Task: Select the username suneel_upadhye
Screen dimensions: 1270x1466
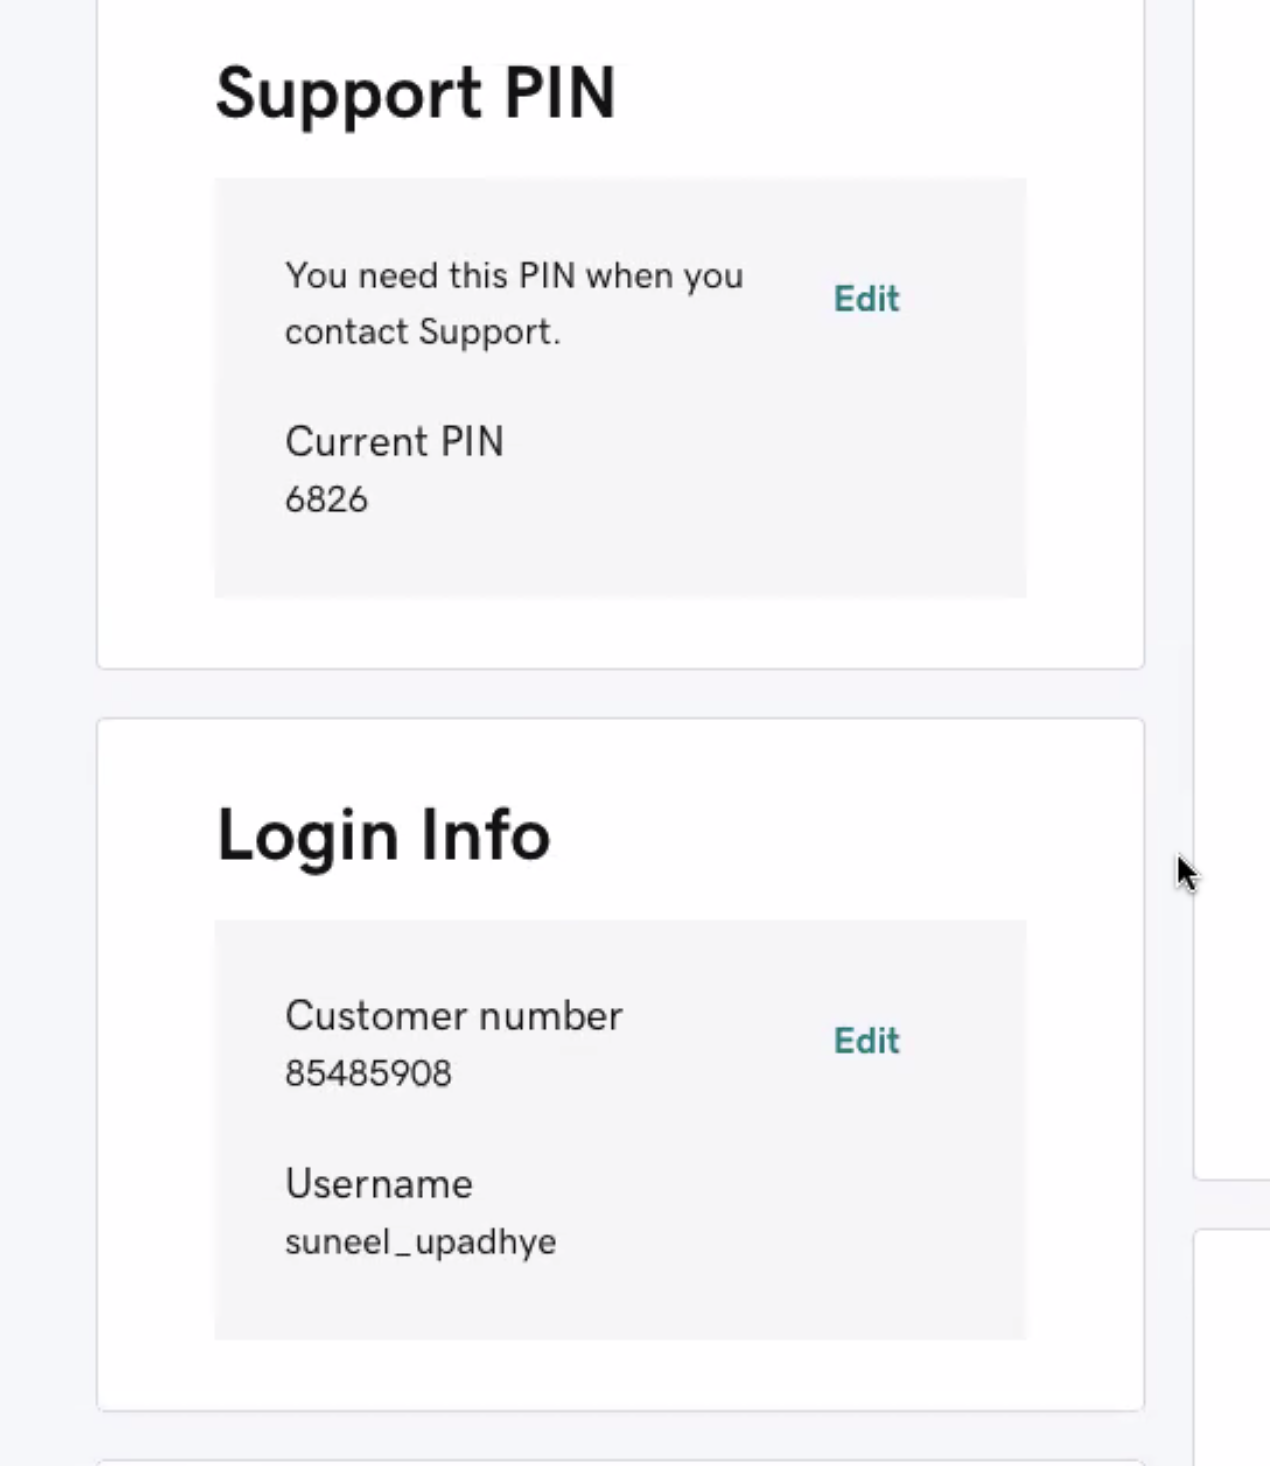Action: (x=420, y=1242)
